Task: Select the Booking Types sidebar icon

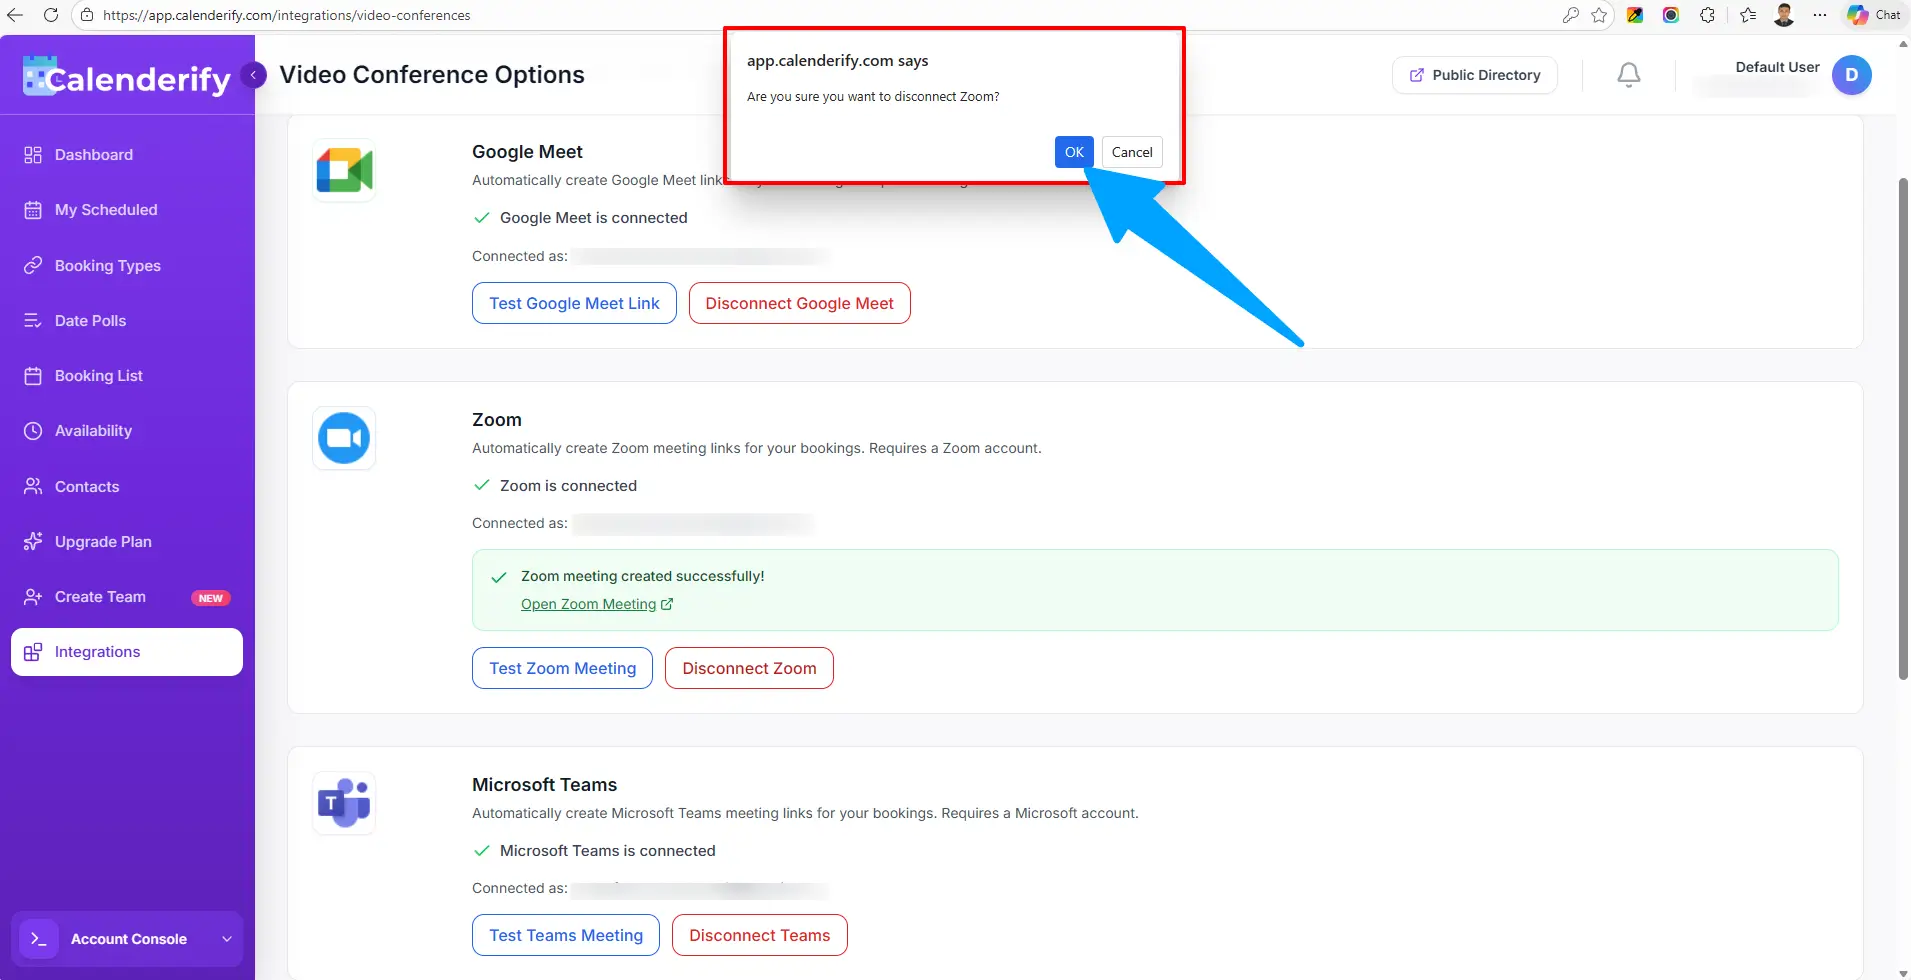Action: tap(33, 265)
